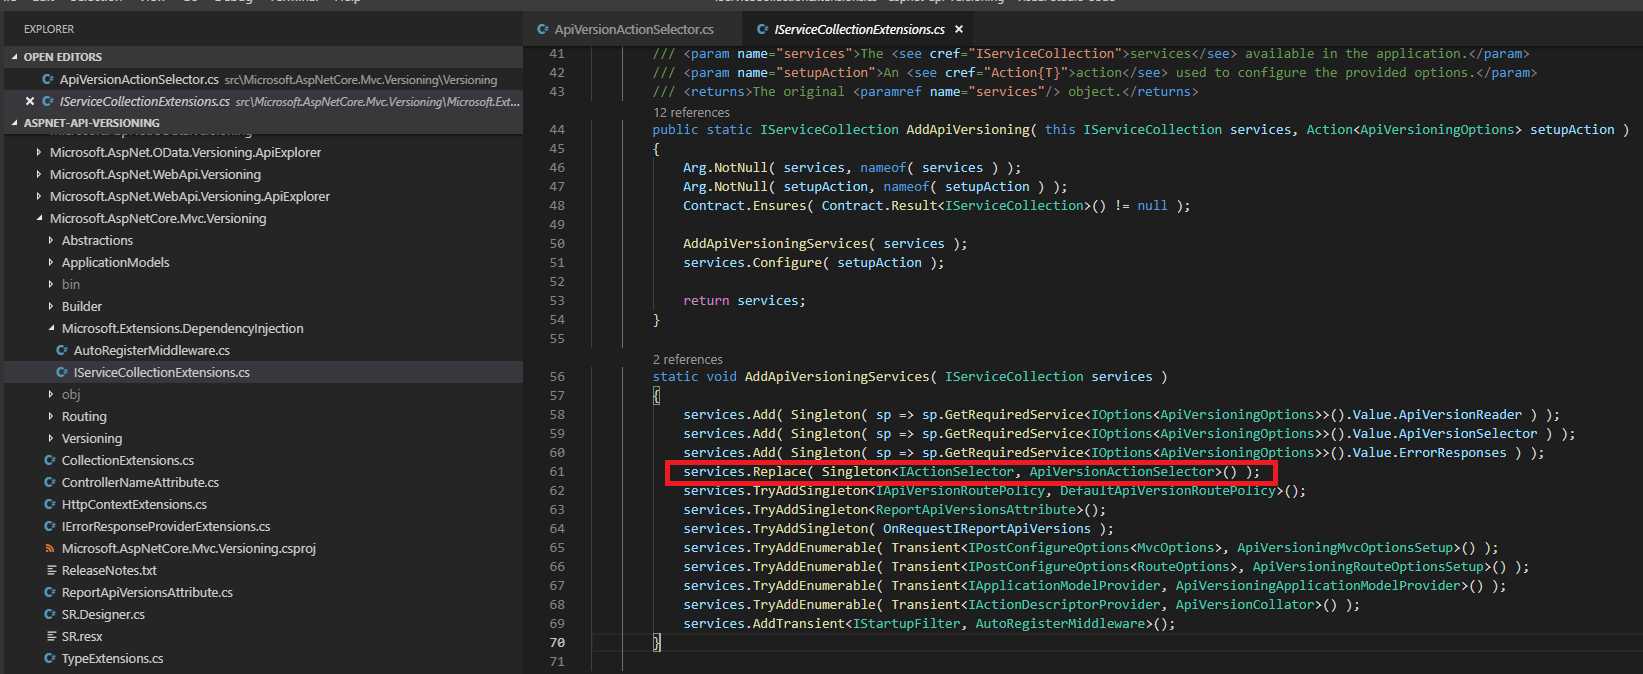Collapse the ASPNET-API-VERSIONING section
This screenshot has height=674, width=1643.
click(14, 123)
